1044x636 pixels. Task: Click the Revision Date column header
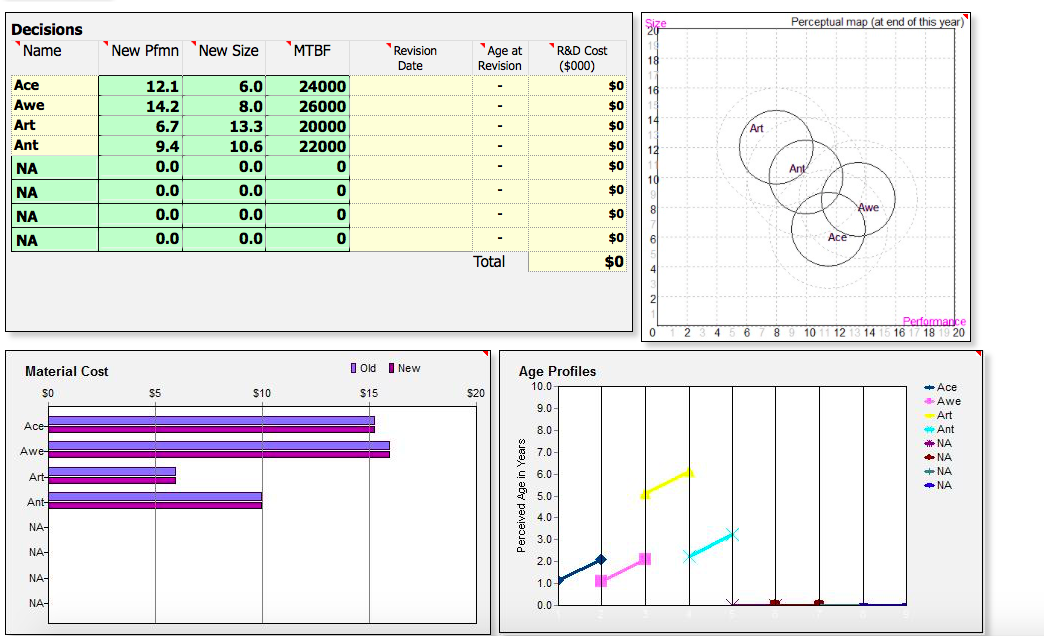(x=414, y=58)
